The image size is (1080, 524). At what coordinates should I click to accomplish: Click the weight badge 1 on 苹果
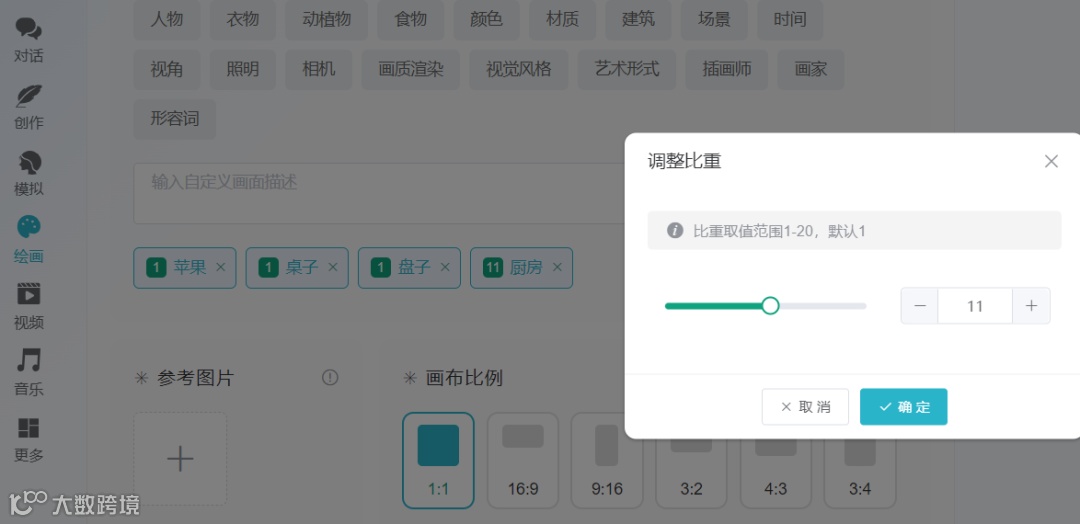[156, 267]
